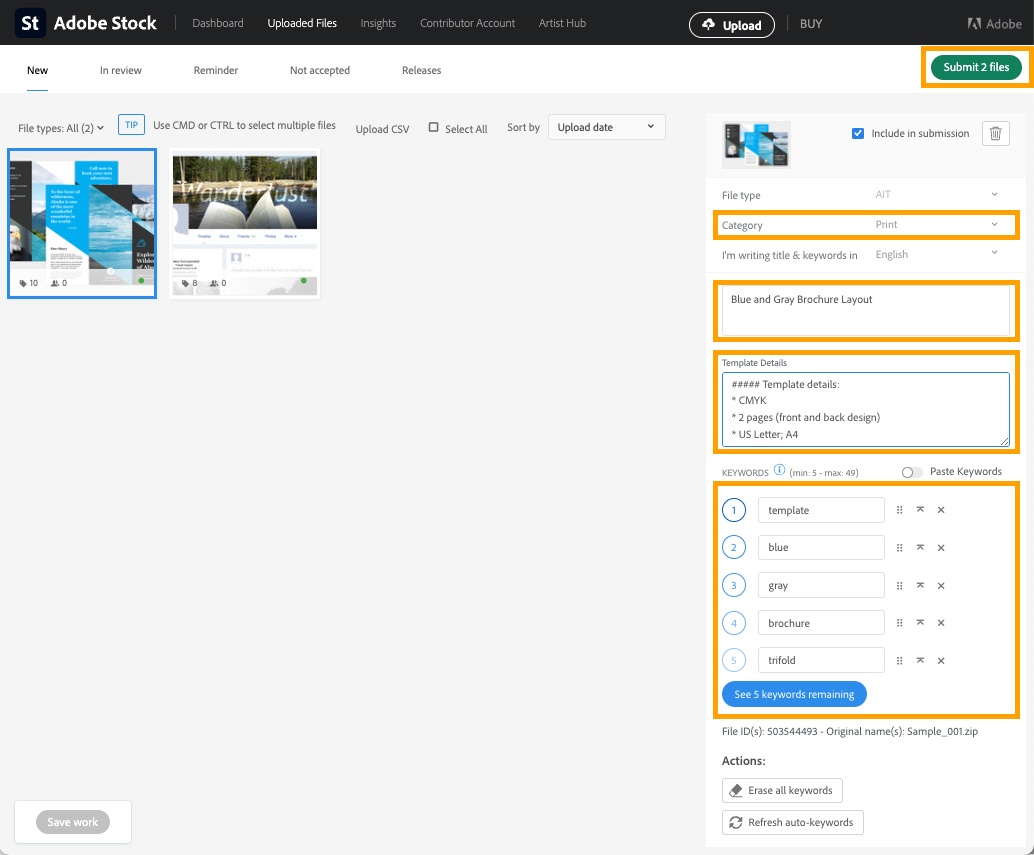Viewport: 1034px width, 855px height.
Task: Open the Upload date sort dropdown
Action: [606, 127]
